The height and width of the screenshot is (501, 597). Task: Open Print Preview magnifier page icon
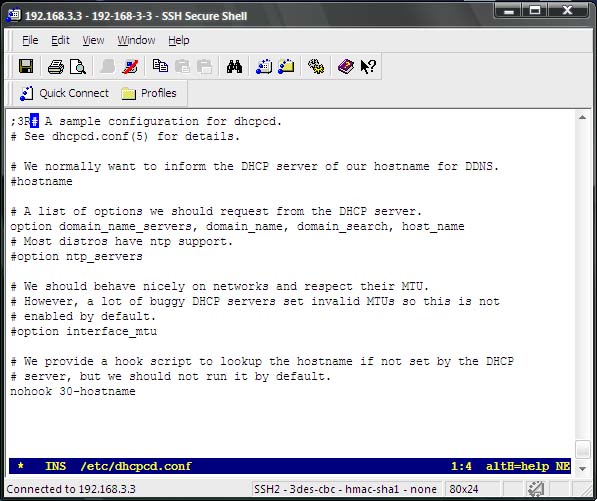coord(78,67)
